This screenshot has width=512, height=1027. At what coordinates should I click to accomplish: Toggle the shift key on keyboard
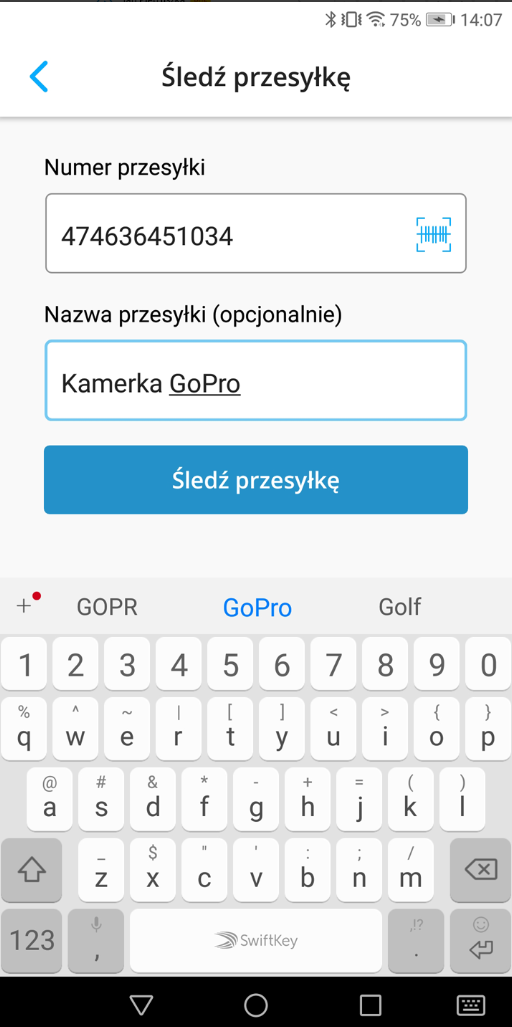31,870
